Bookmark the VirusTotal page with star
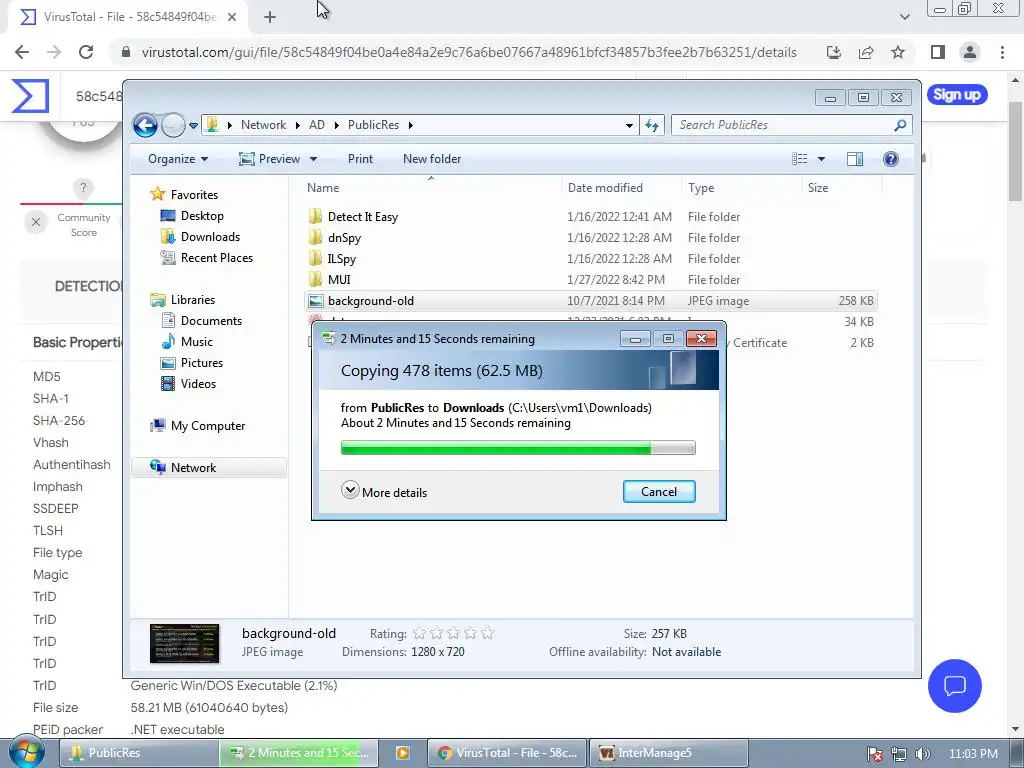The width and height of the screenshot is (1024, 768). [898, 52]
